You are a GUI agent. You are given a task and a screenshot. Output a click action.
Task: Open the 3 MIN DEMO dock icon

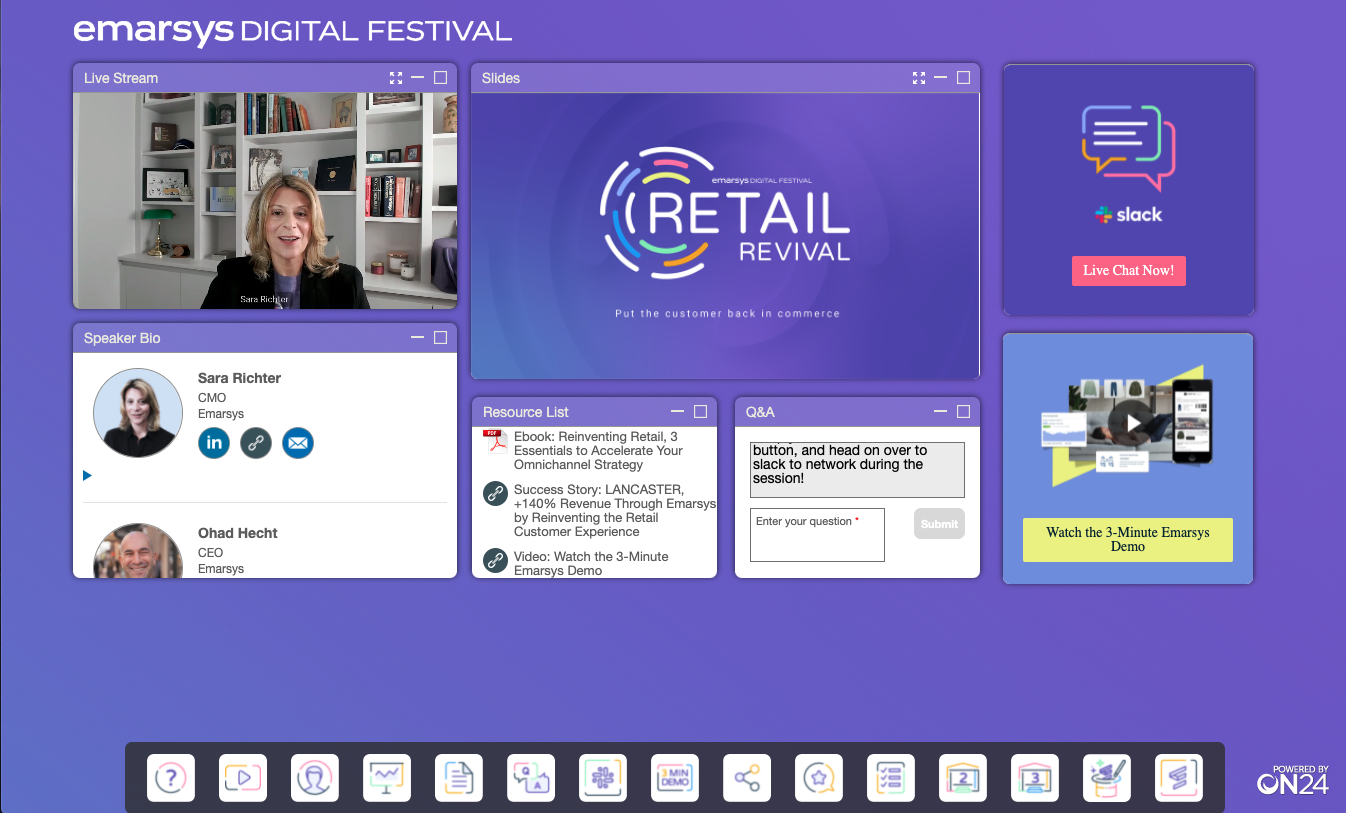click(675, 778)
